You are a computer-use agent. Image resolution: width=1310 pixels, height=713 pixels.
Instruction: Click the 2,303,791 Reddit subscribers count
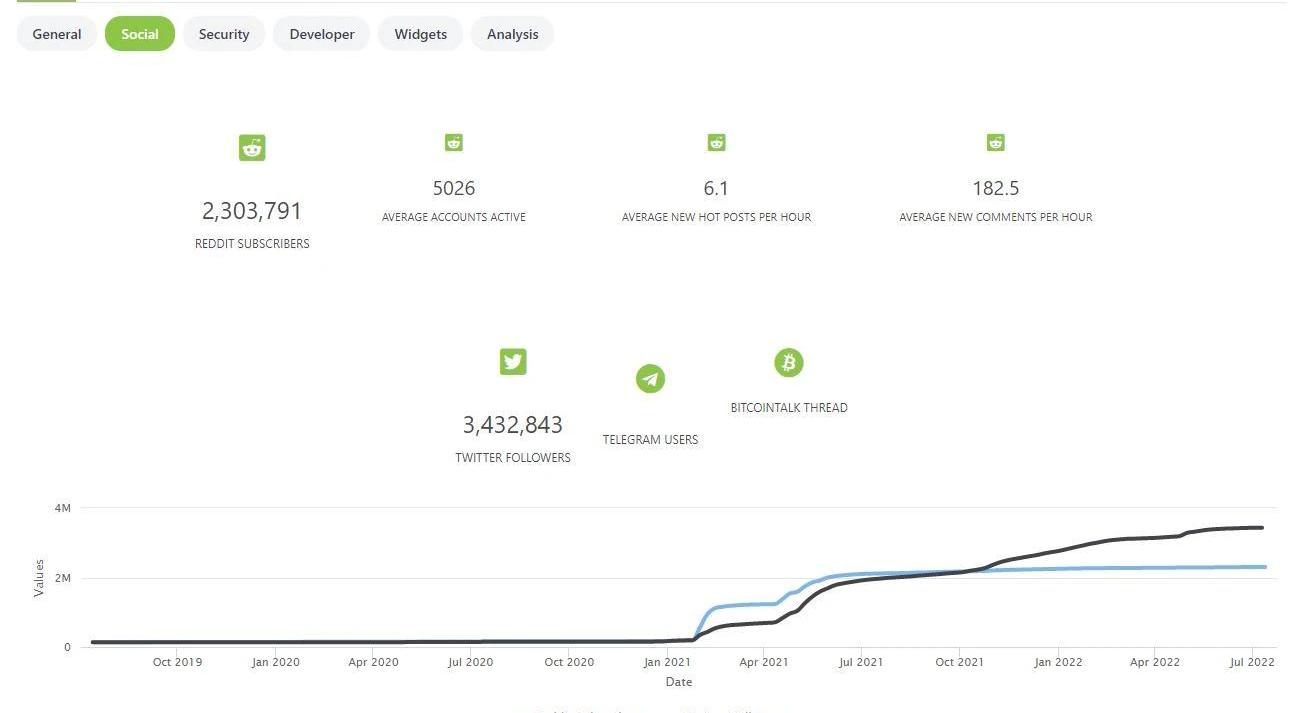252,211
